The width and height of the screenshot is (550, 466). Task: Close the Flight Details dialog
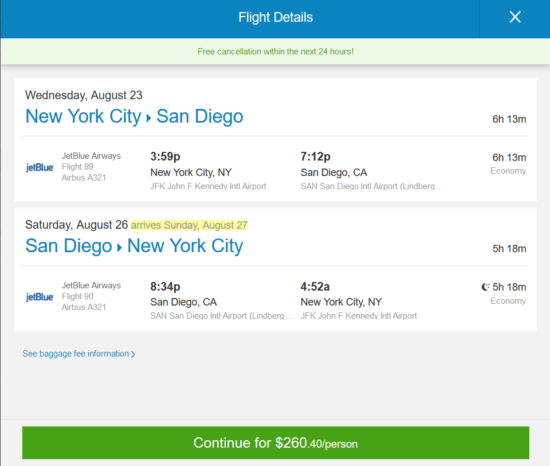(x=515, y=17)
